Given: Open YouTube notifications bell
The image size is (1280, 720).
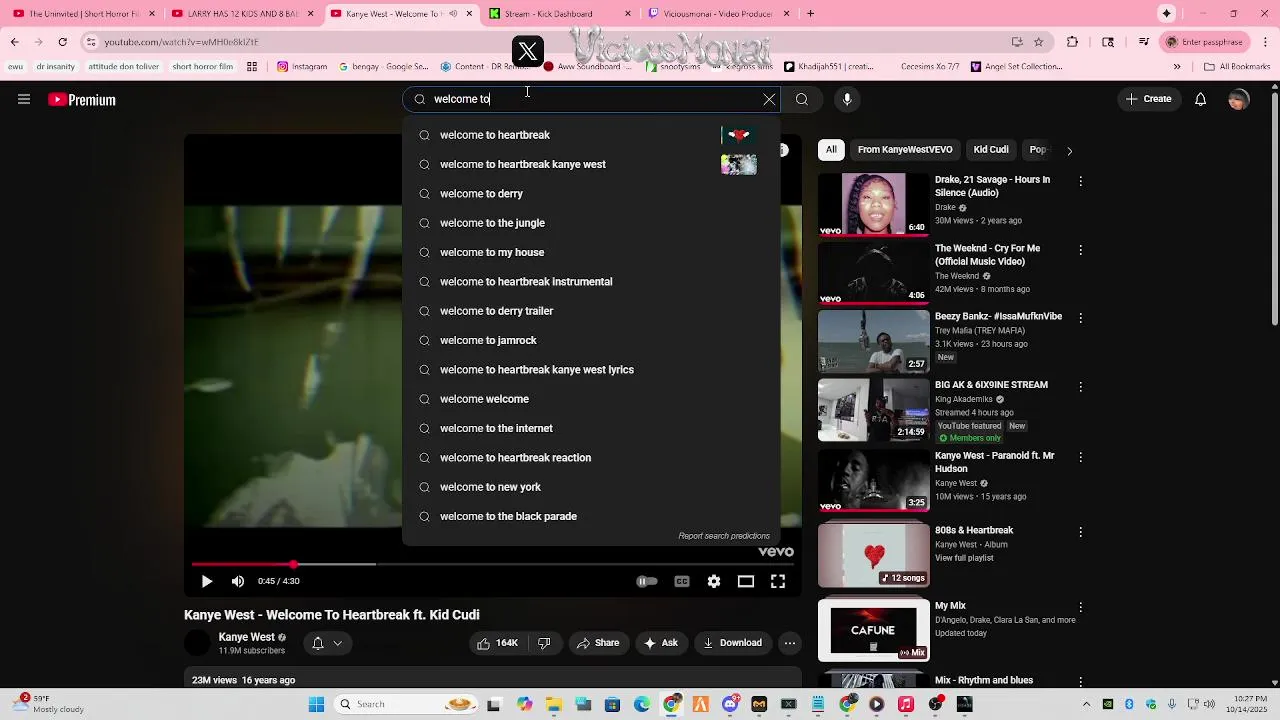Looking at the screenshot, I should click(x=1201, y=99).
